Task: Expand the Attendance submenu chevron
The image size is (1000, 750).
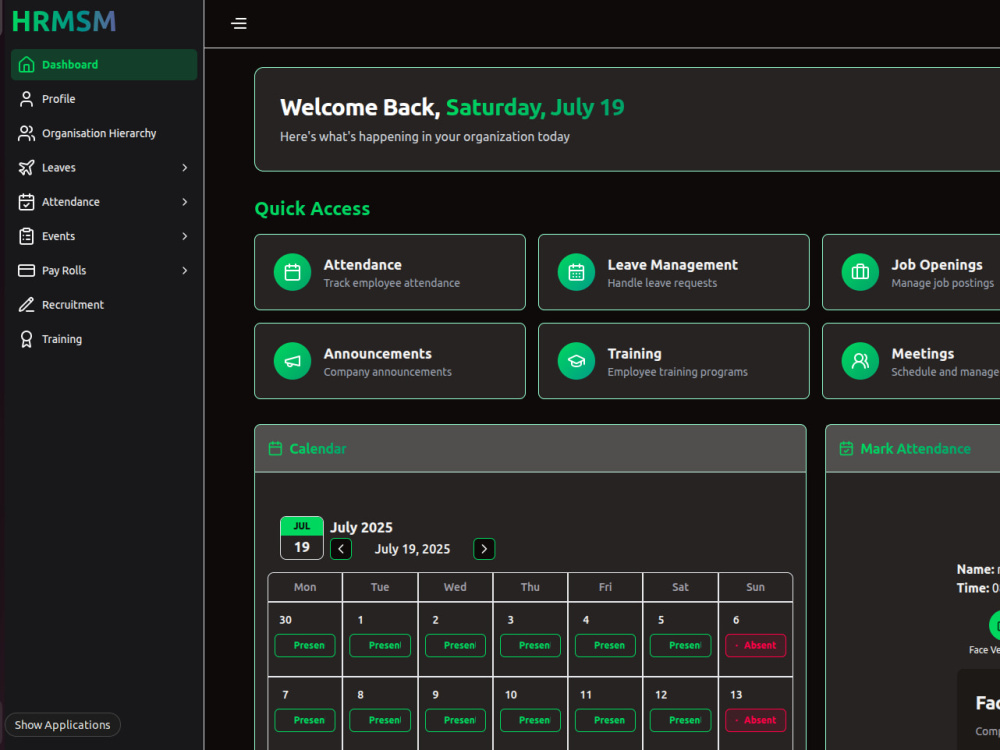Action: [x=184, y=202]
